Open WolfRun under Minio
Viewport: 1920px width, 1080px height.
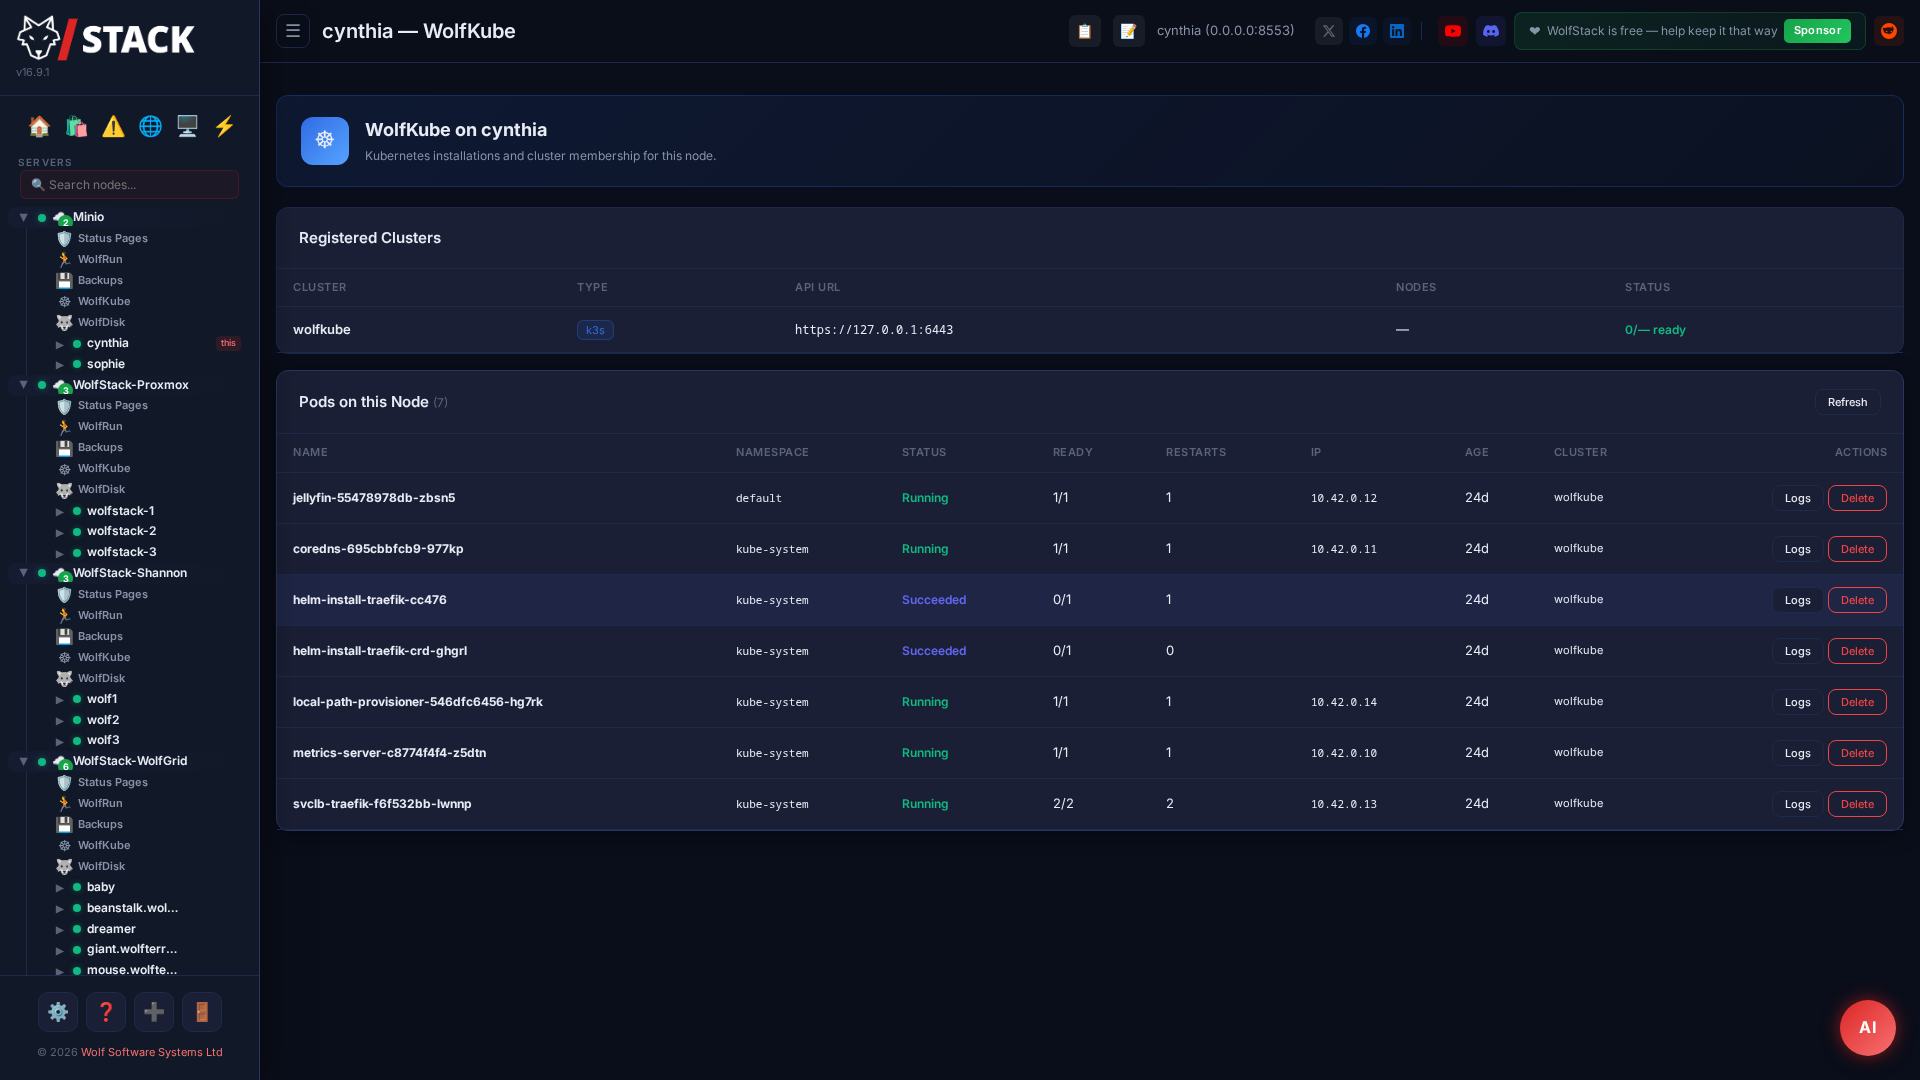click(100, 259)
